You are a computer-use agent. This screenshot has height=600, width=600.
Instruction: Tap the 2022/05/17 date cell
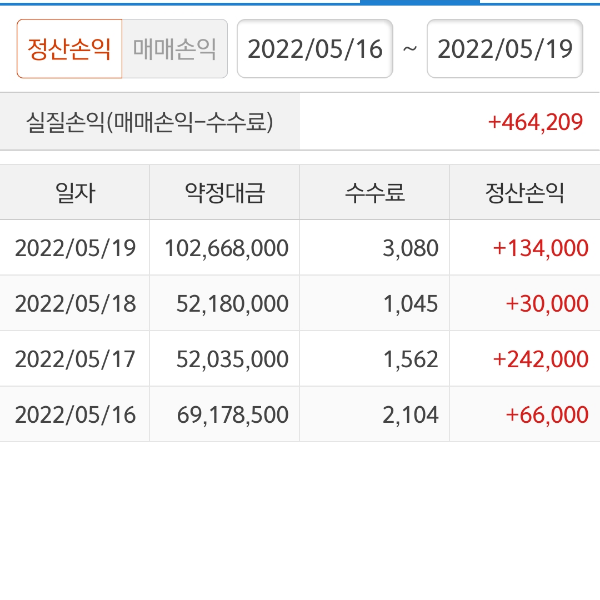pyautogui.click(x=75, y=359)
